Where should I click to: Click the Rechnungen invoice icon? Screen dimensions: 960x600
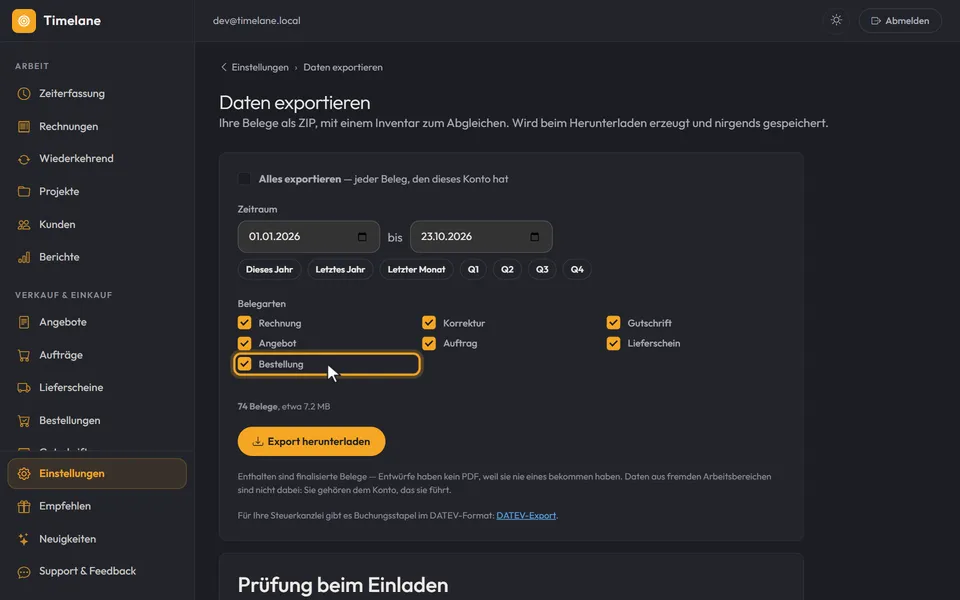point(24,127)
